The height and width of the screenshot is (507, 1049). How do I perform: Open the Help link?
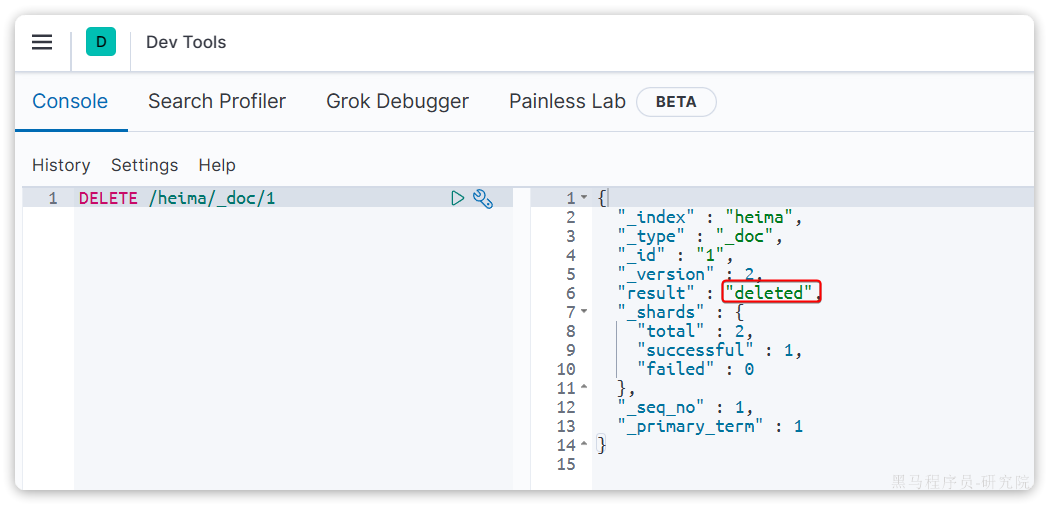(x=217, y=165)
